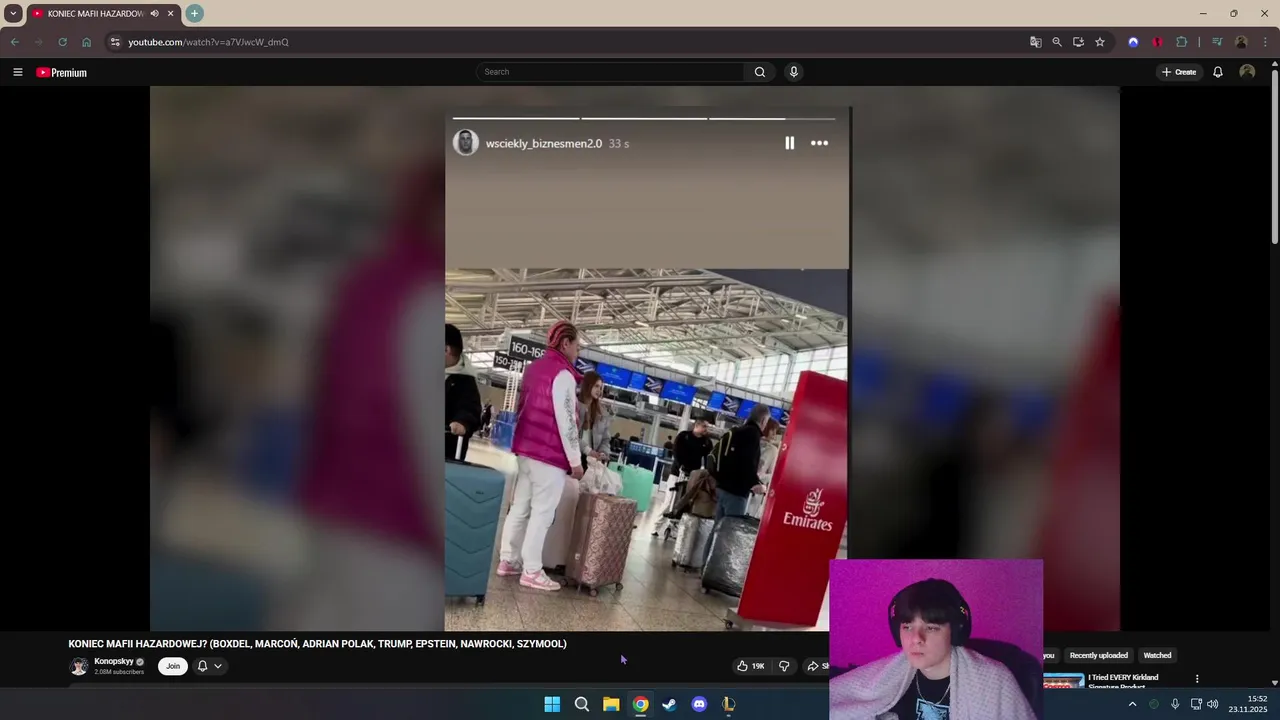Open YouTube account avatar menu

1247,72
